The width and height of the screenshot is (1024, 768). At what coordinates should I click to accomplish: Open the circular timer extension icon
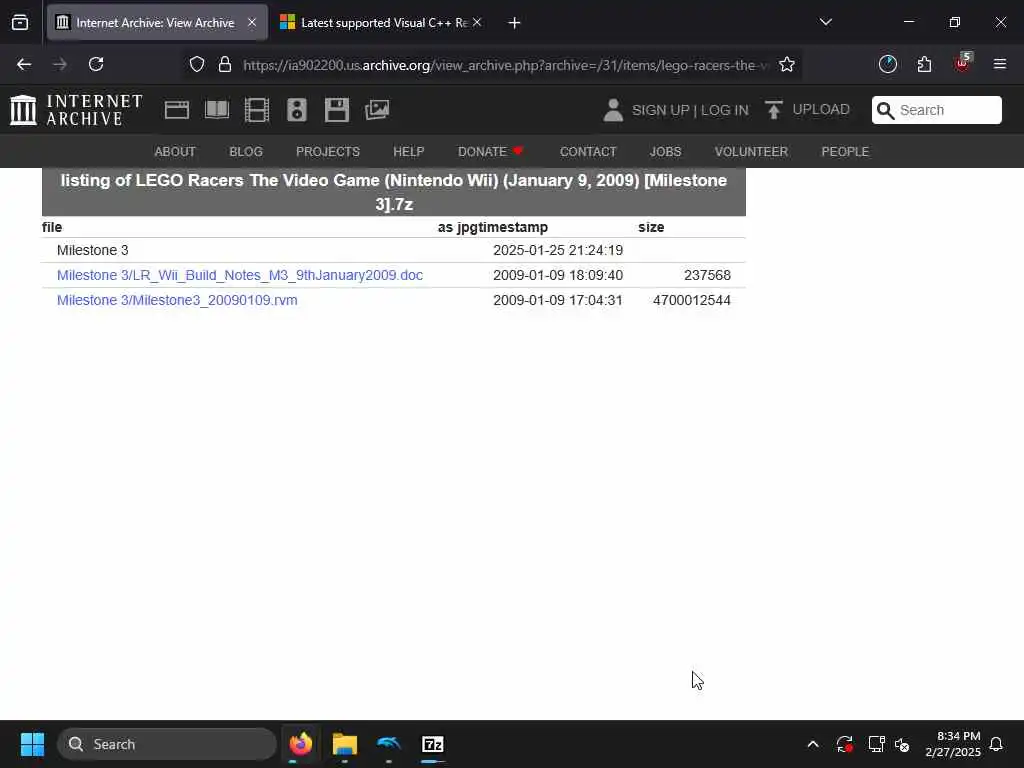point(888,64)
